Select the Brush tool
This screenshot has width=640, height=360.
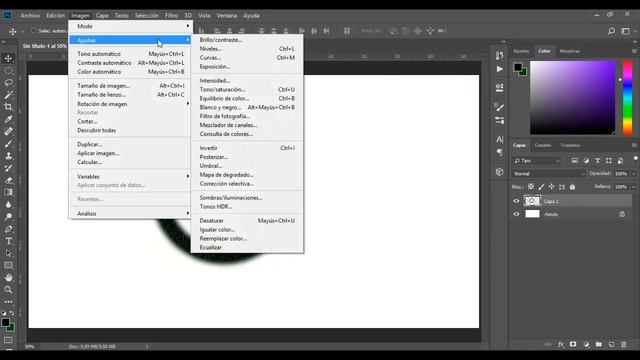tap(8, 144)
